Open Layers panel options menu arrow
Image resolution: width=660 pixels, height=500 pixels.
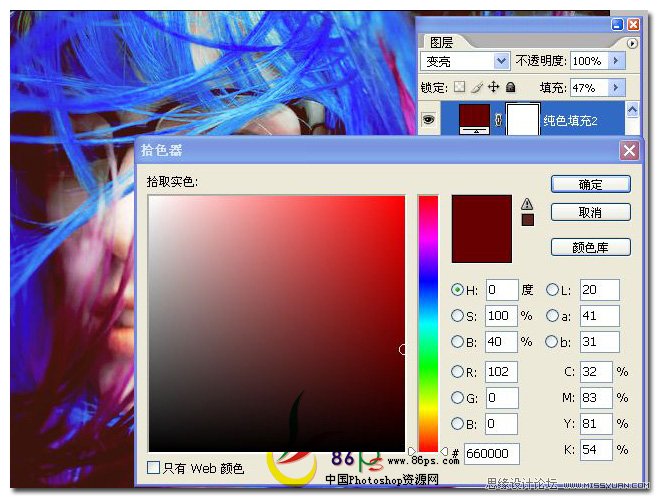tap(632, 43)
